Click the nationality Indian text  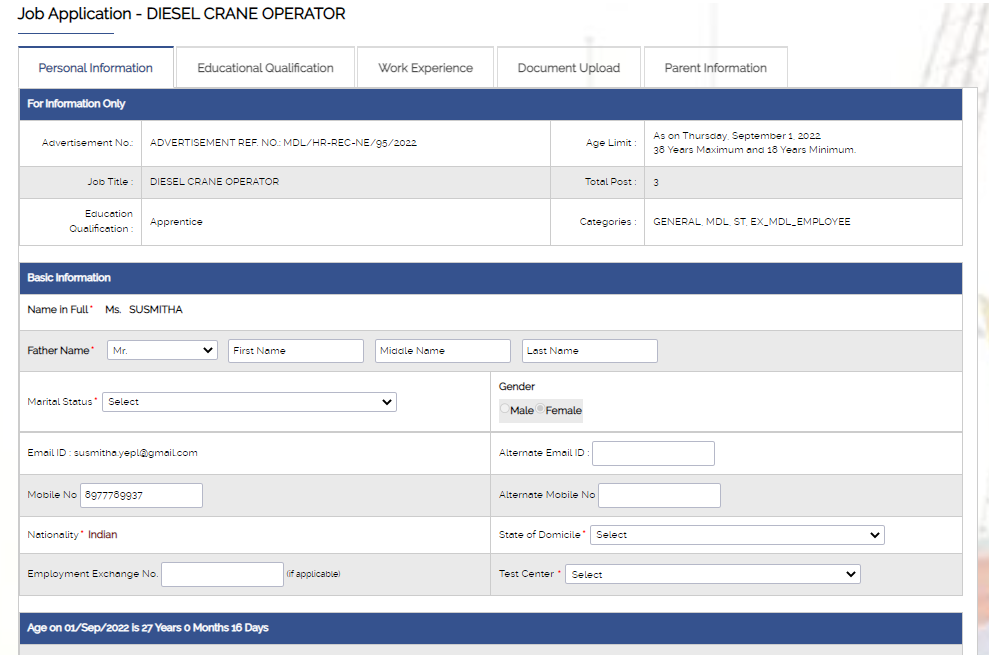(x=103, y=534)
